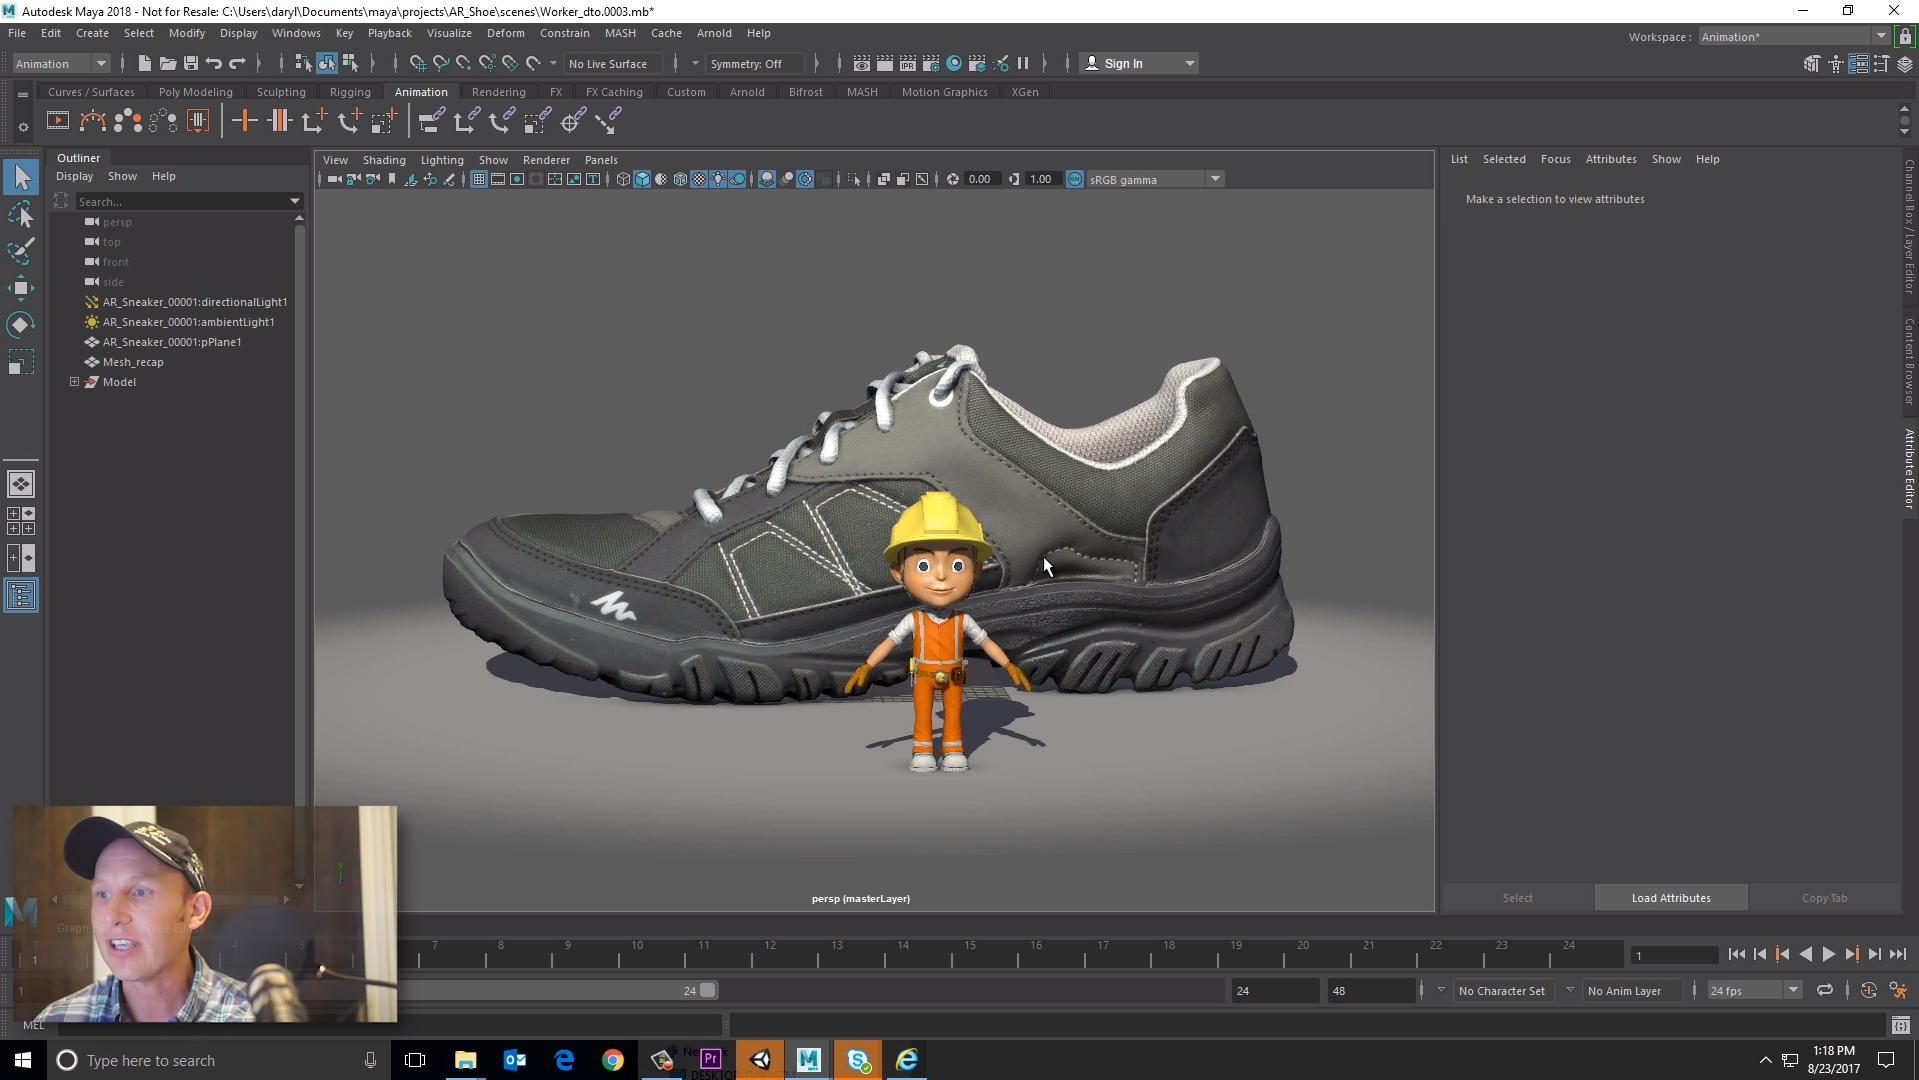Screen dimensions: 1919x1080
Task: Open the No Character Set dropdown
Action: coord(1505,990)
